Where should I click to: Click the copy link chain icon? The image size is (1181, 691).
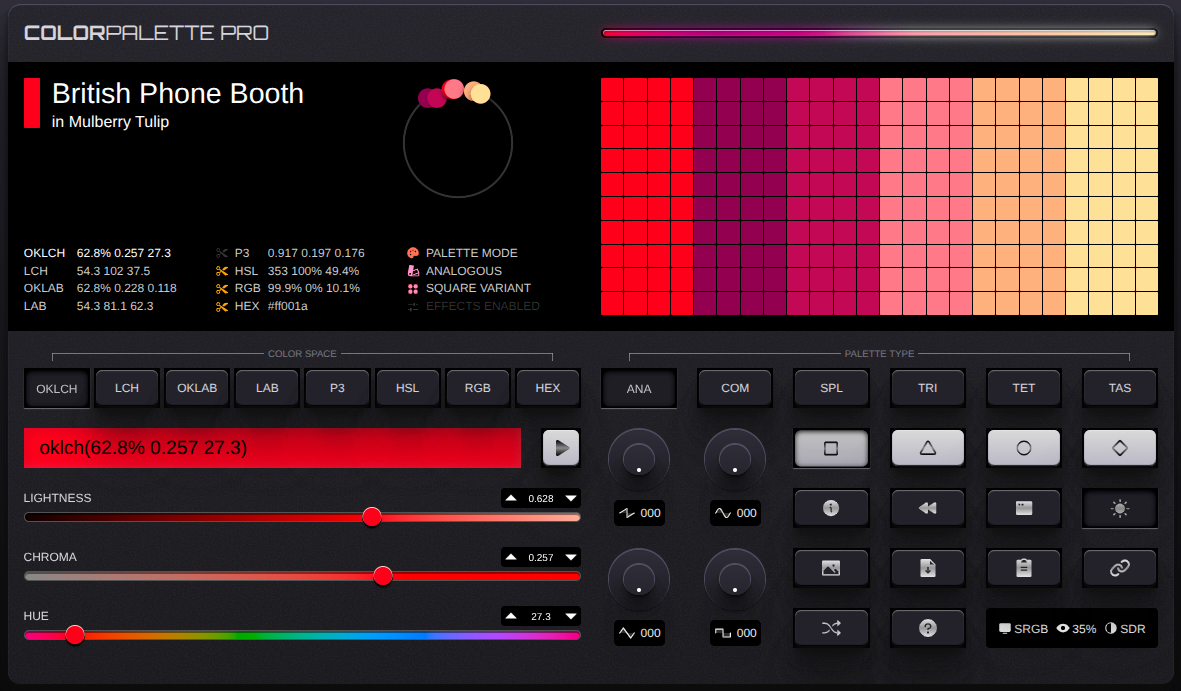point(1119,568)
